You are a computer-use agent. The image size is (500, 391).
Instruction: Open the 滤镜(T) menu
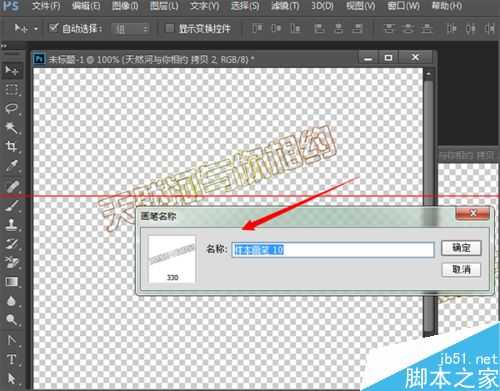tap(285, 6)
